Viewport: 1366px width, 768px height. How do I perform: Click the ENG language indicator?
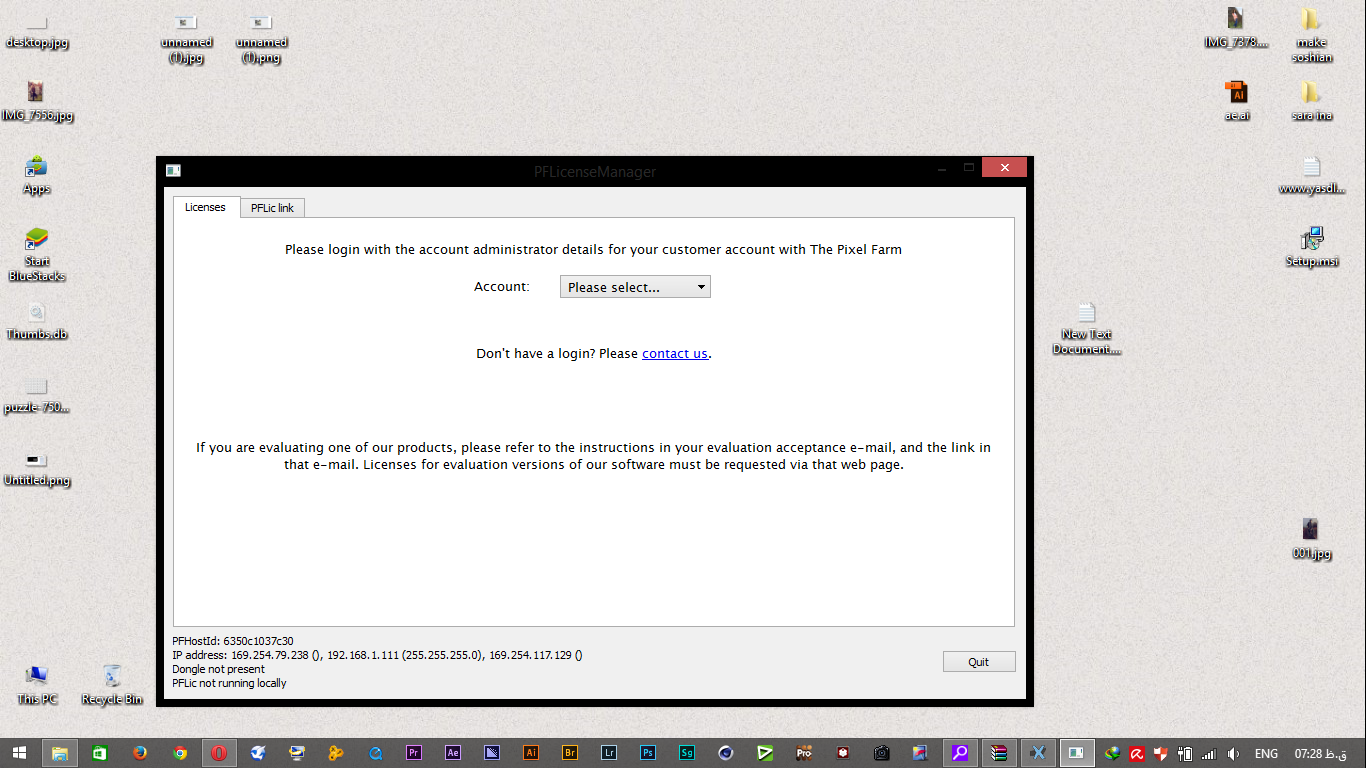tap(1266, 753)
